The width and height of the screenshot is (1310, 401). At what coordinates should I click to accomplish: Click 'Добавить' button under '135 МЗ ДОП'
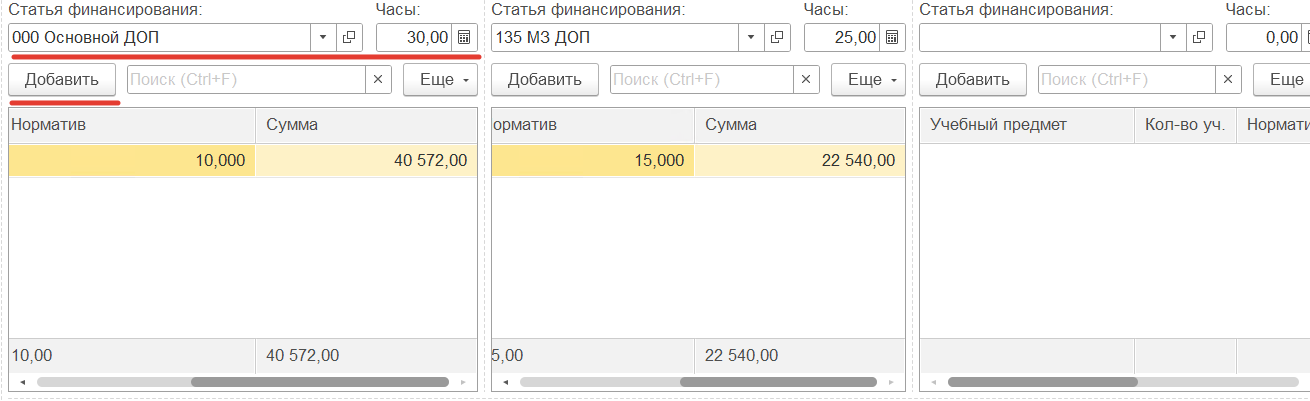545,80
